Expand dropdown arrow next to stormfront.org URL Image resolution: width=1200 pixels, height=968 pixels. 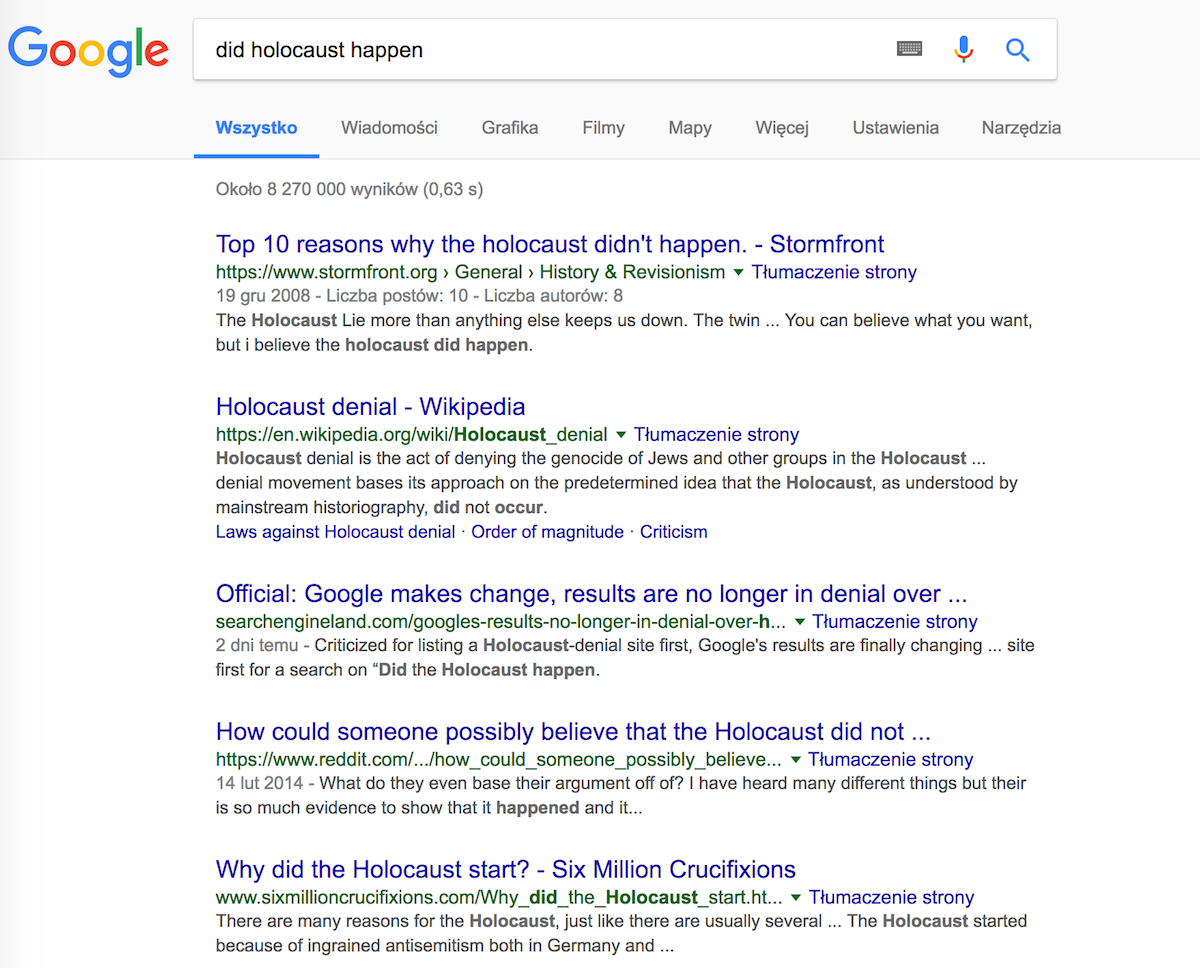click(739, 272)
